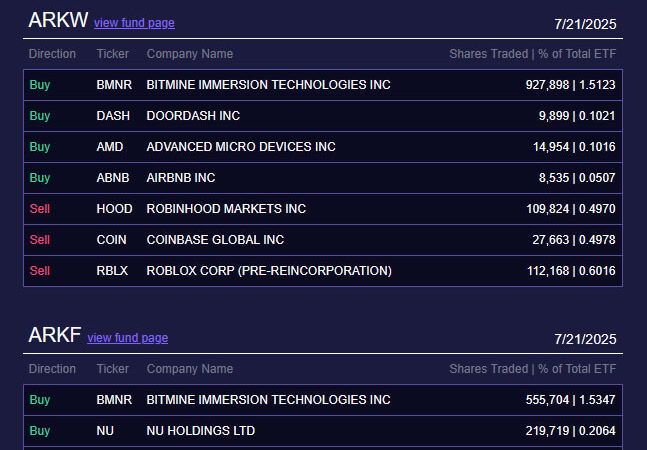Click the Sell label in HOOD row

tap(40, 209)
